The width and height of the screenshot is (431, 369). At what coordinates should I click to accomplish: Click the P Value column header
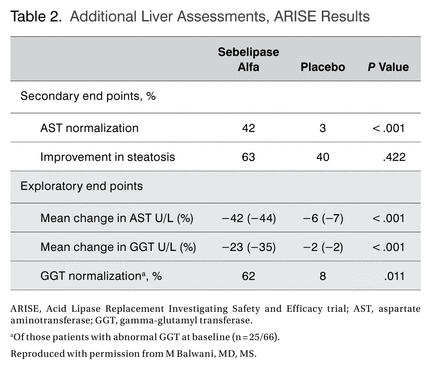[388, 67]
